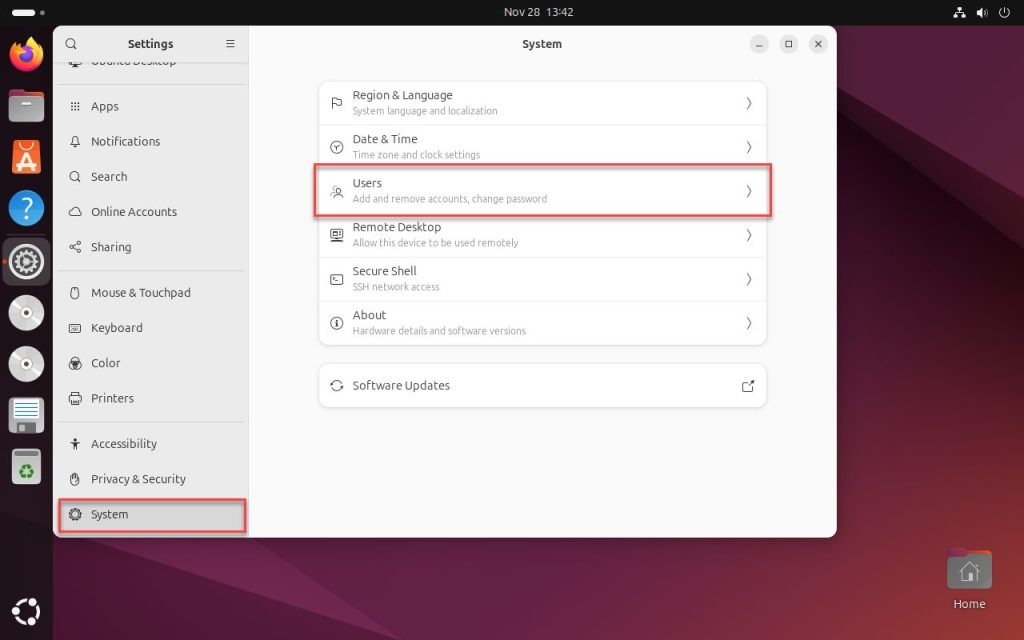Open the power menu in top bar
1024x640 pixels.
click(x=1004, y=12)
